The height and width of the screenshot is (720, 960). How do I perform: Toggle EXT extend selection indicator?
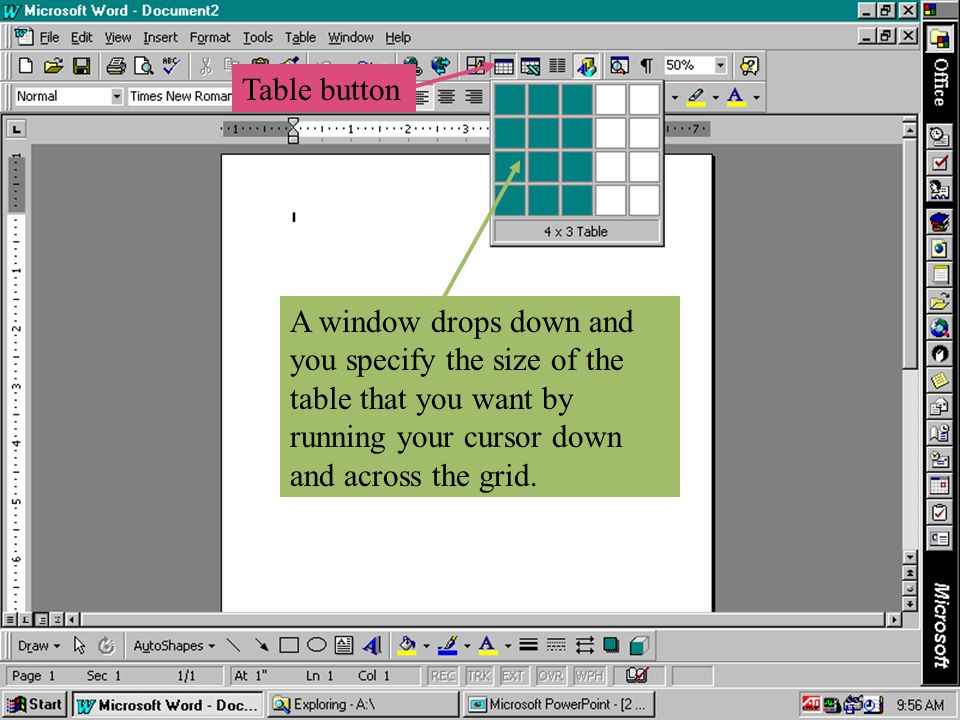(x=513, y=676)
